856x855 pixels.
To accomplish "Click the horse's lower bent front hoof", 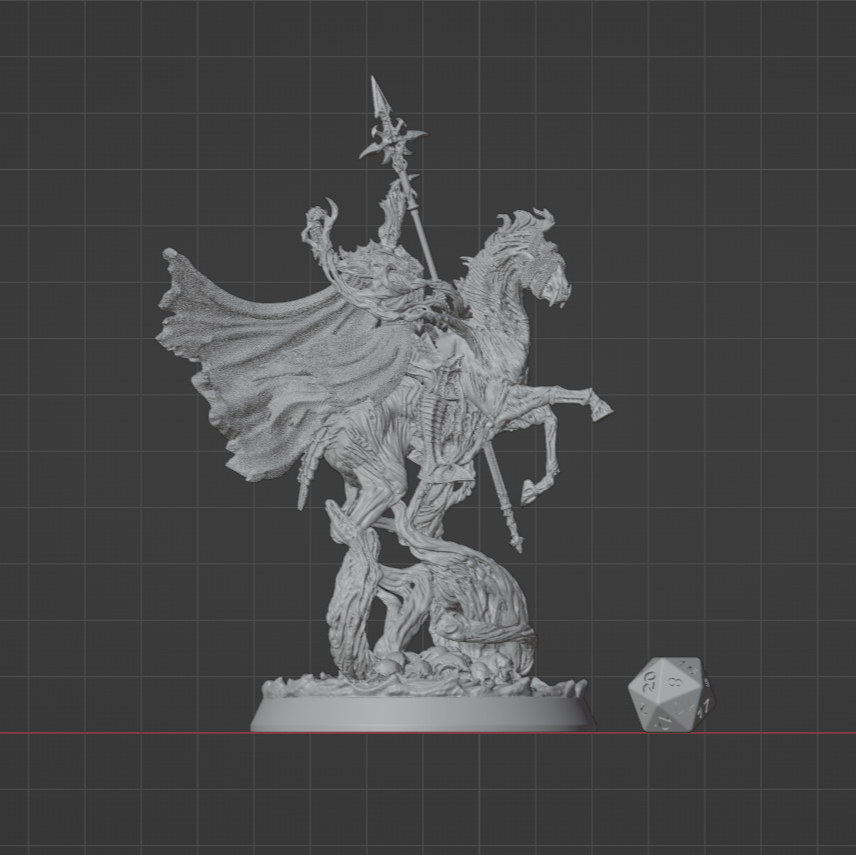I will [x=534, y=492].
